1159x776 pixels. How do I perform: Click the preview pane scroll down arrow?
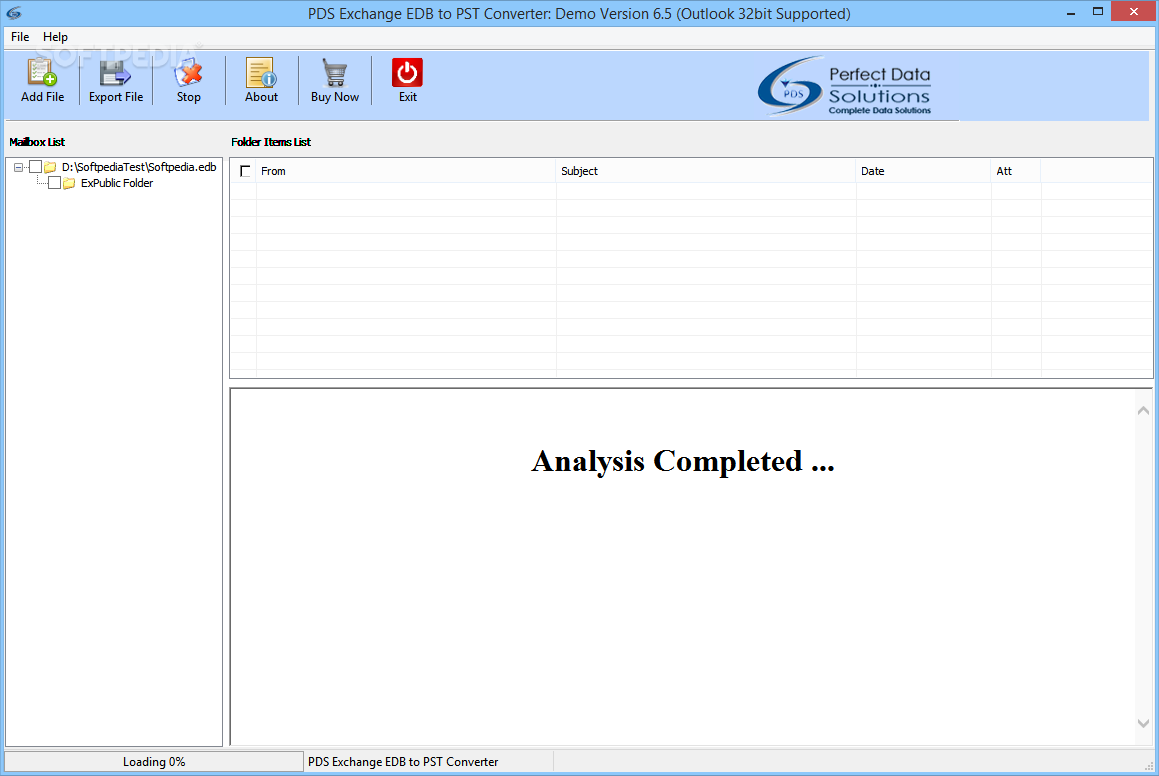point(1143,724)
